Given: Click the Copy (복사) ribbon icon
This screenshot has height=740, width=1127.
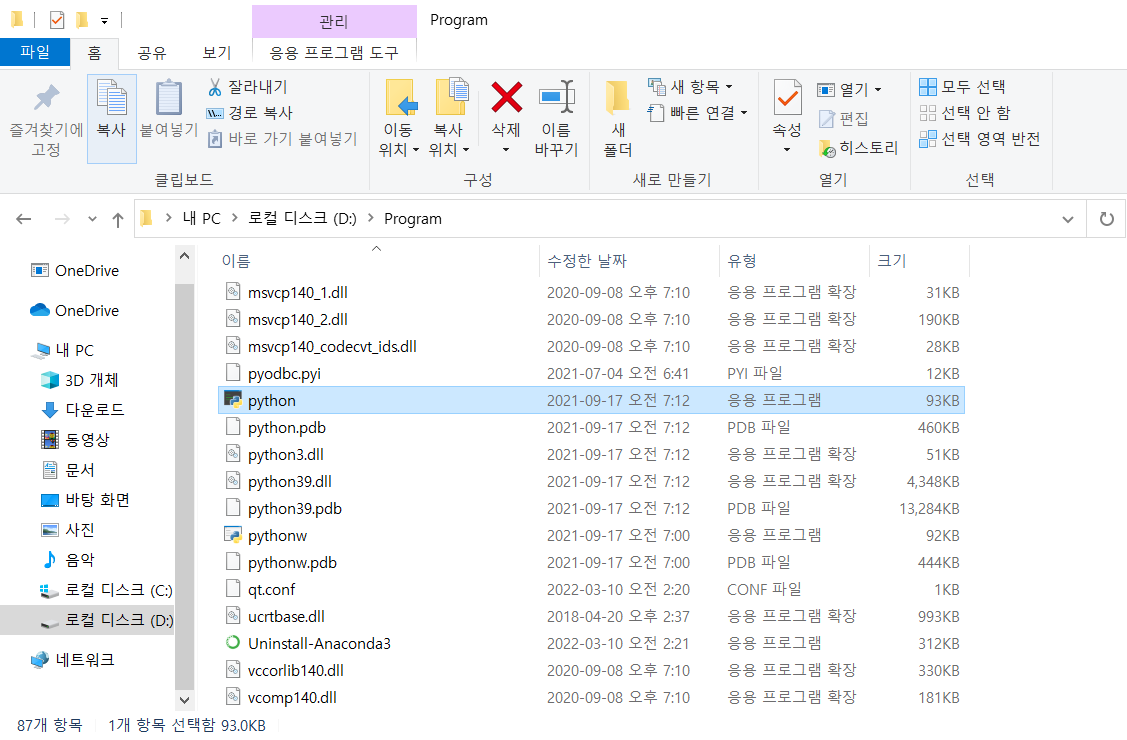Looking at the screenshot, I should click(111, 98).
